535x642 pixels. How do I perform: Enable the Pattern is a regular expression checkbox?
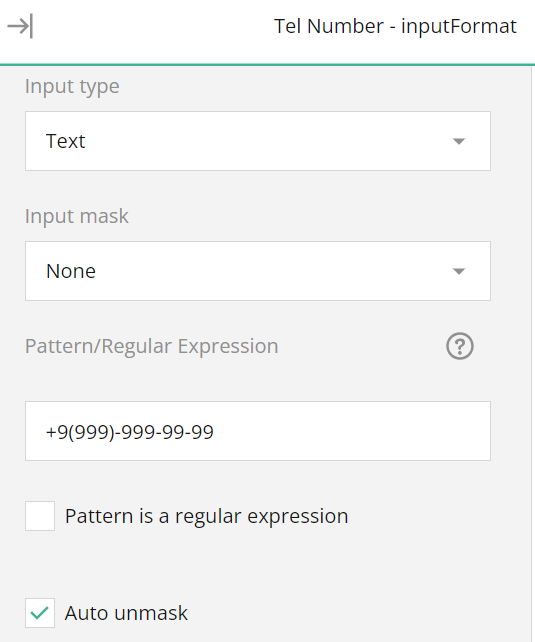coord(40,516)
